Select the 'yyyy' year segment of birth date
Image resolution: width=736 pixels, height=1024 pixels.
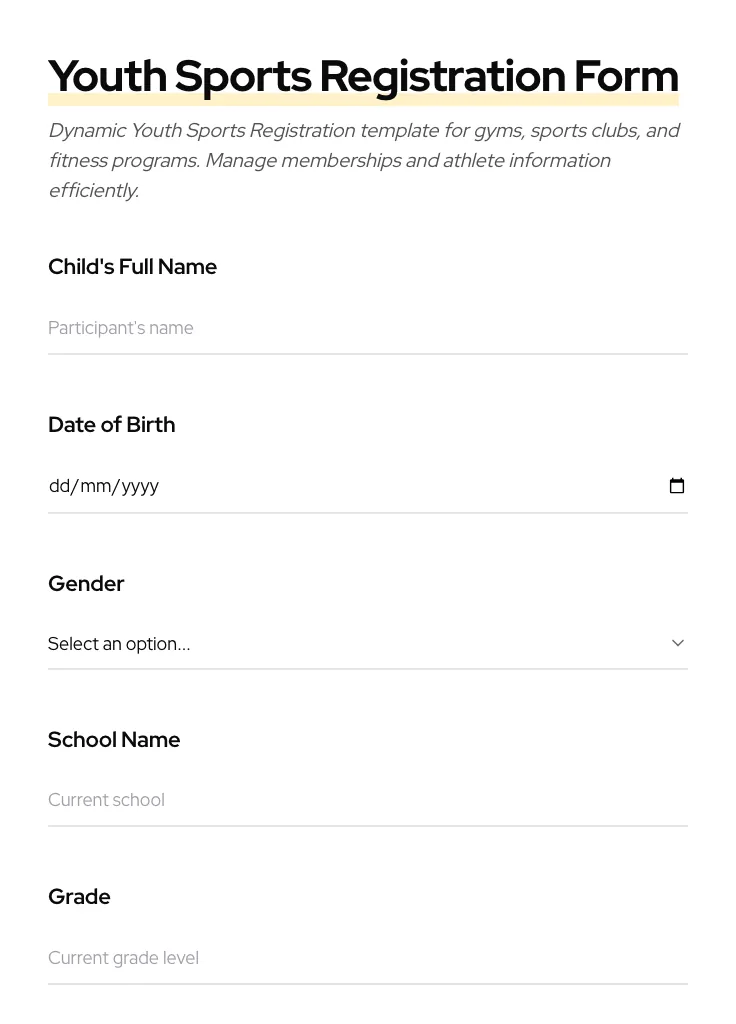(x=140, y=486)
